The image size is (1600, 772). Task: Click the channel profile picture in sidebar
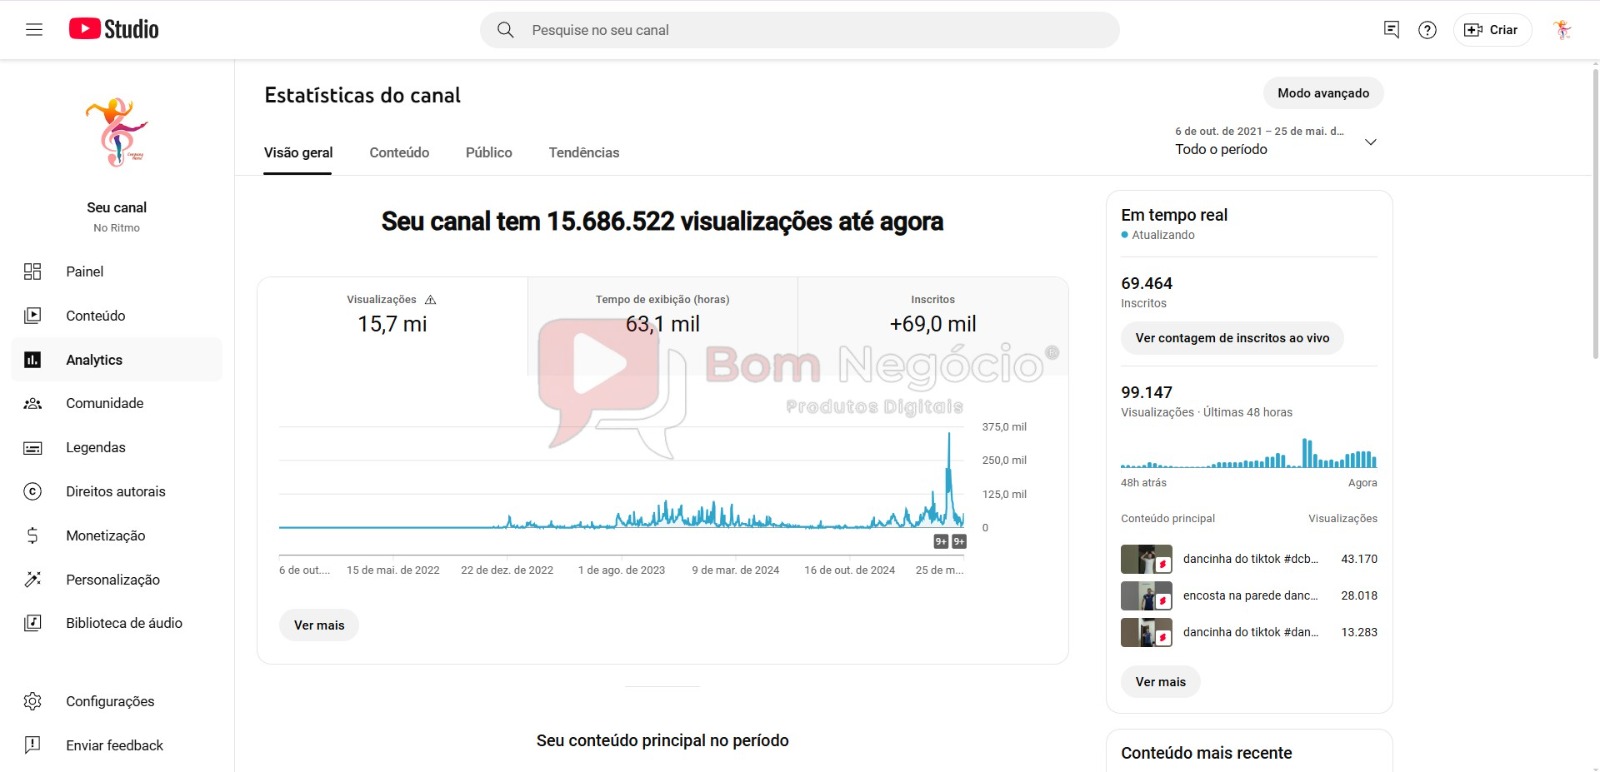coord(117,132)
